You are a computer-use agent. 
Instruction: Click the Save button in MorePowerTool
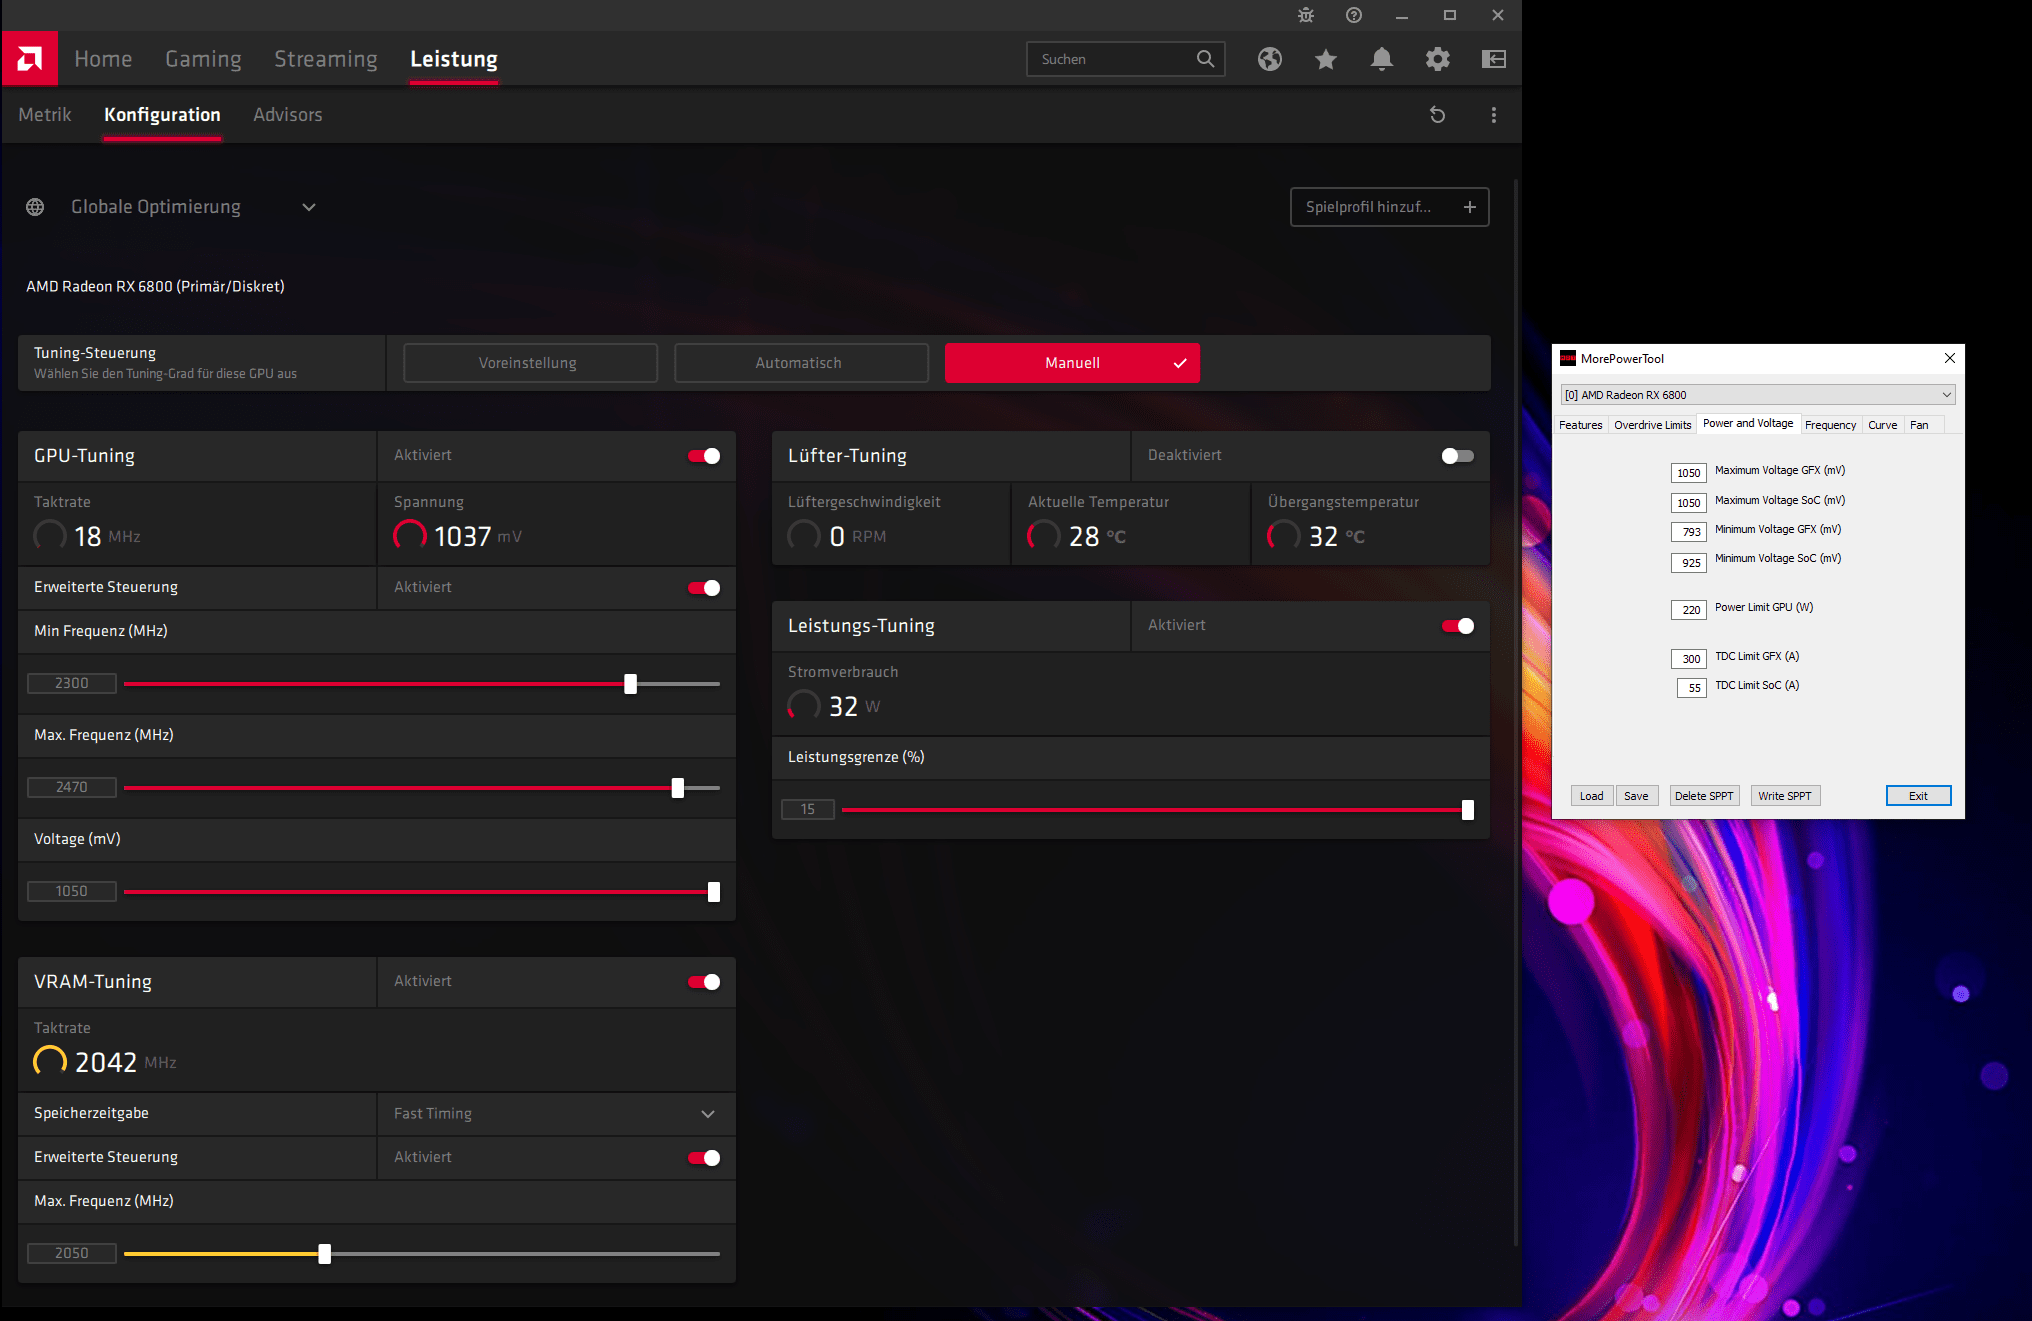tap(1636, 796)
